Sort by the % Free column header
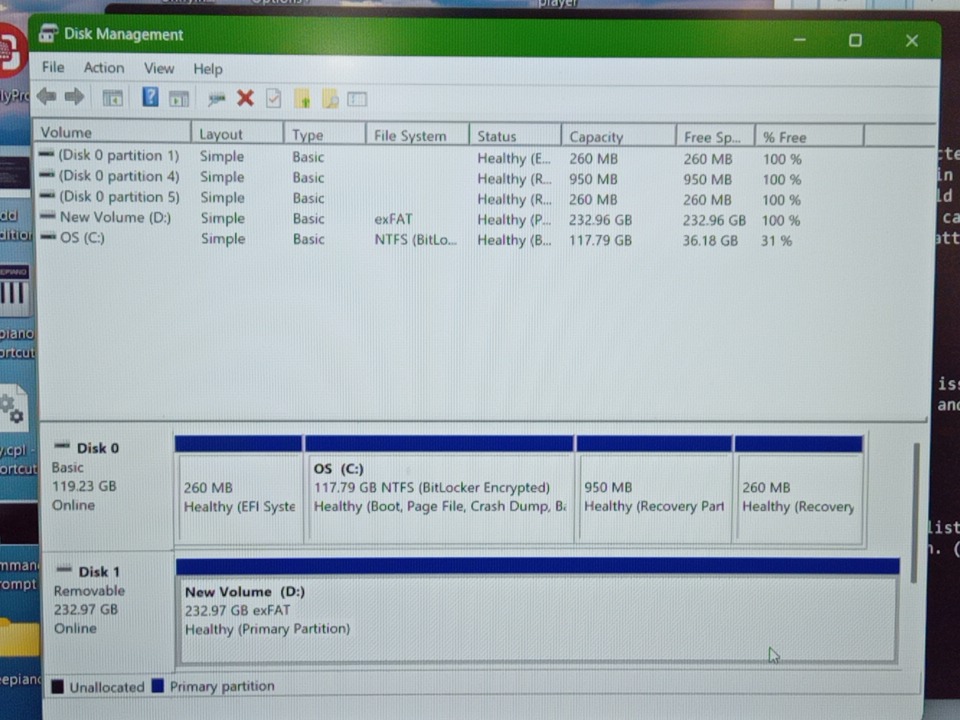960x720 pixels. point(809,137)
